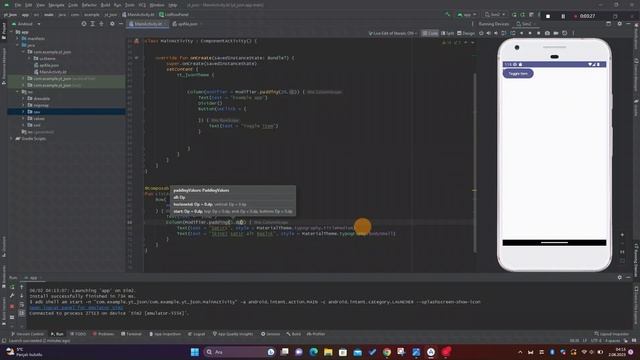
Task: Click the emulator volume up icon
Action: [x=489, y=33]
